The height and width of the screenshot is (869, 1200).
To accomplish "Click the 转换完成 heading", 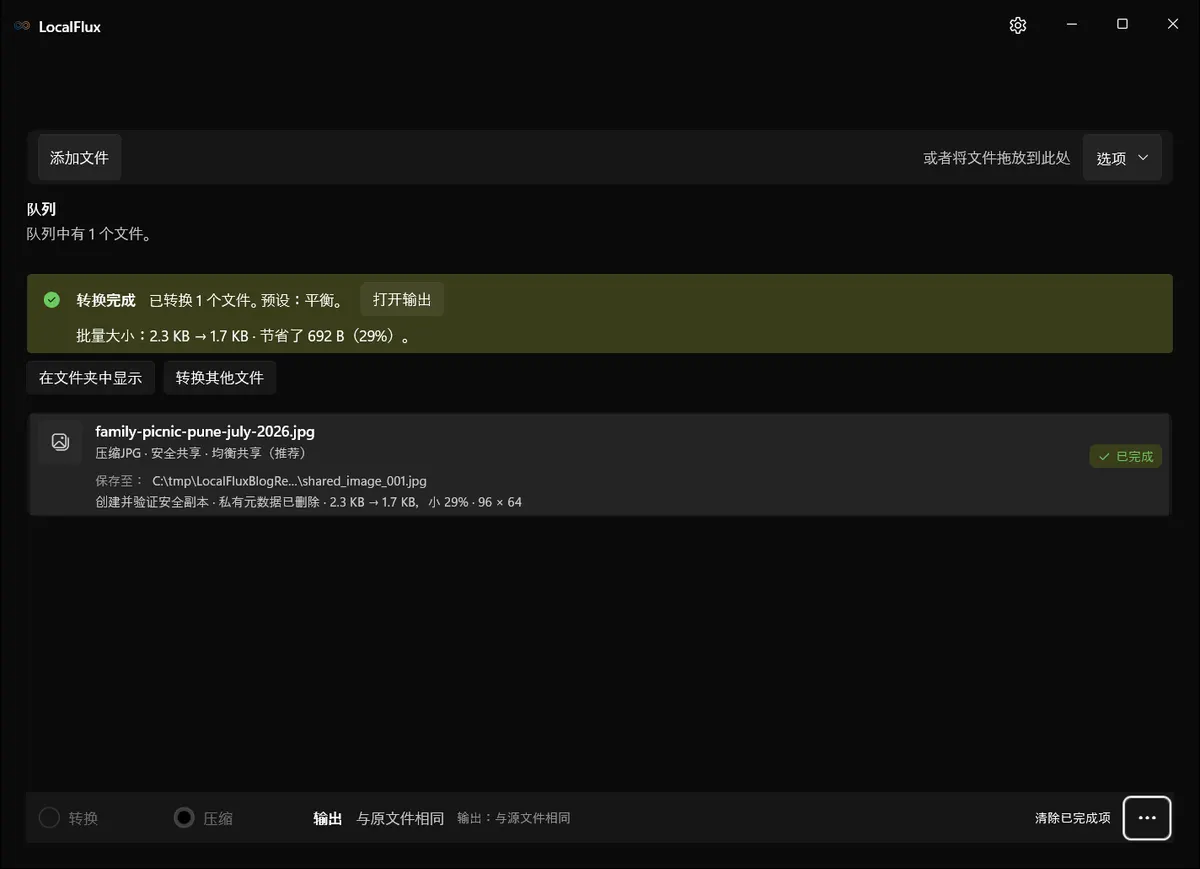I will point(106,300).
